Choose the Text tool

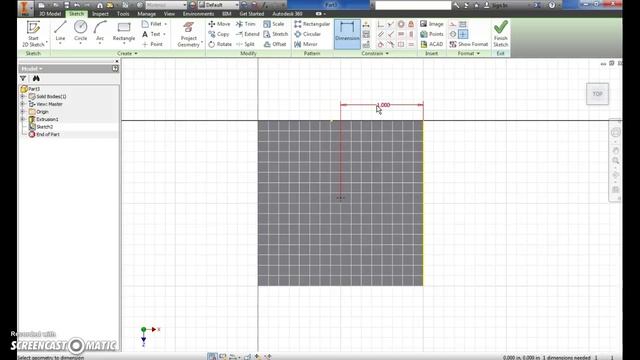click(153, 34)
